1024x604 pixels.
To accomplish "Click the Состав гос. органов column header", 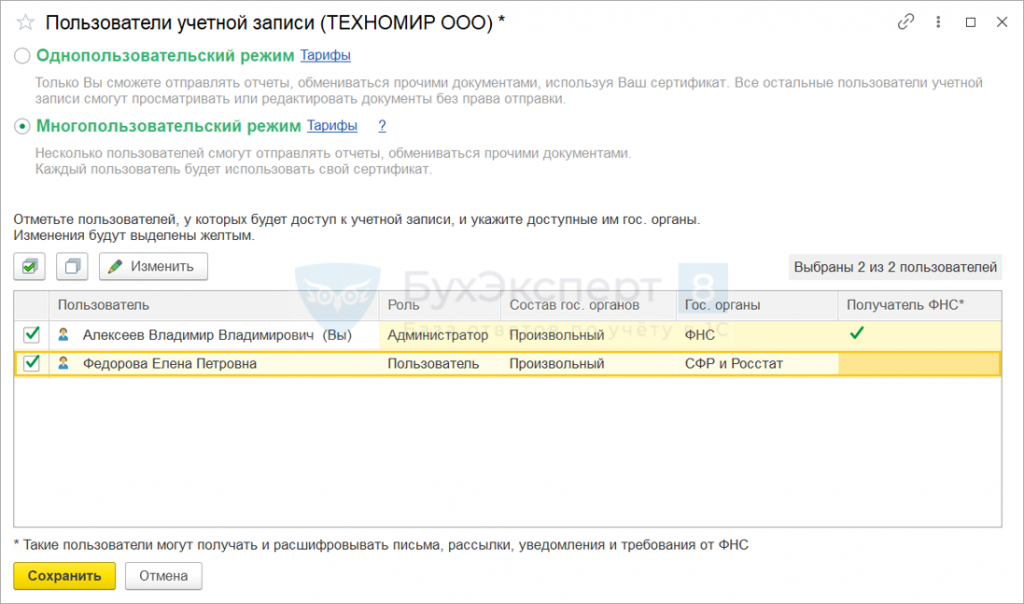I will tap(588, 305).
